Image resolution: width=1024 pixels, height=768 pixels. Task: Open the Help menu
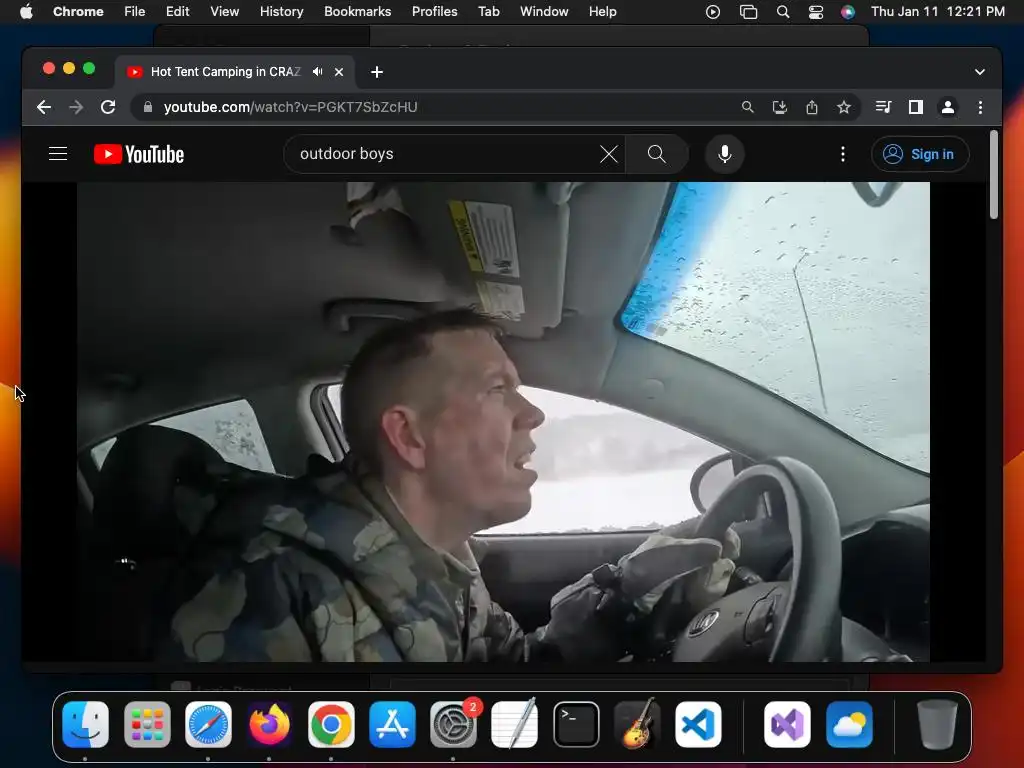pos(602,12)
